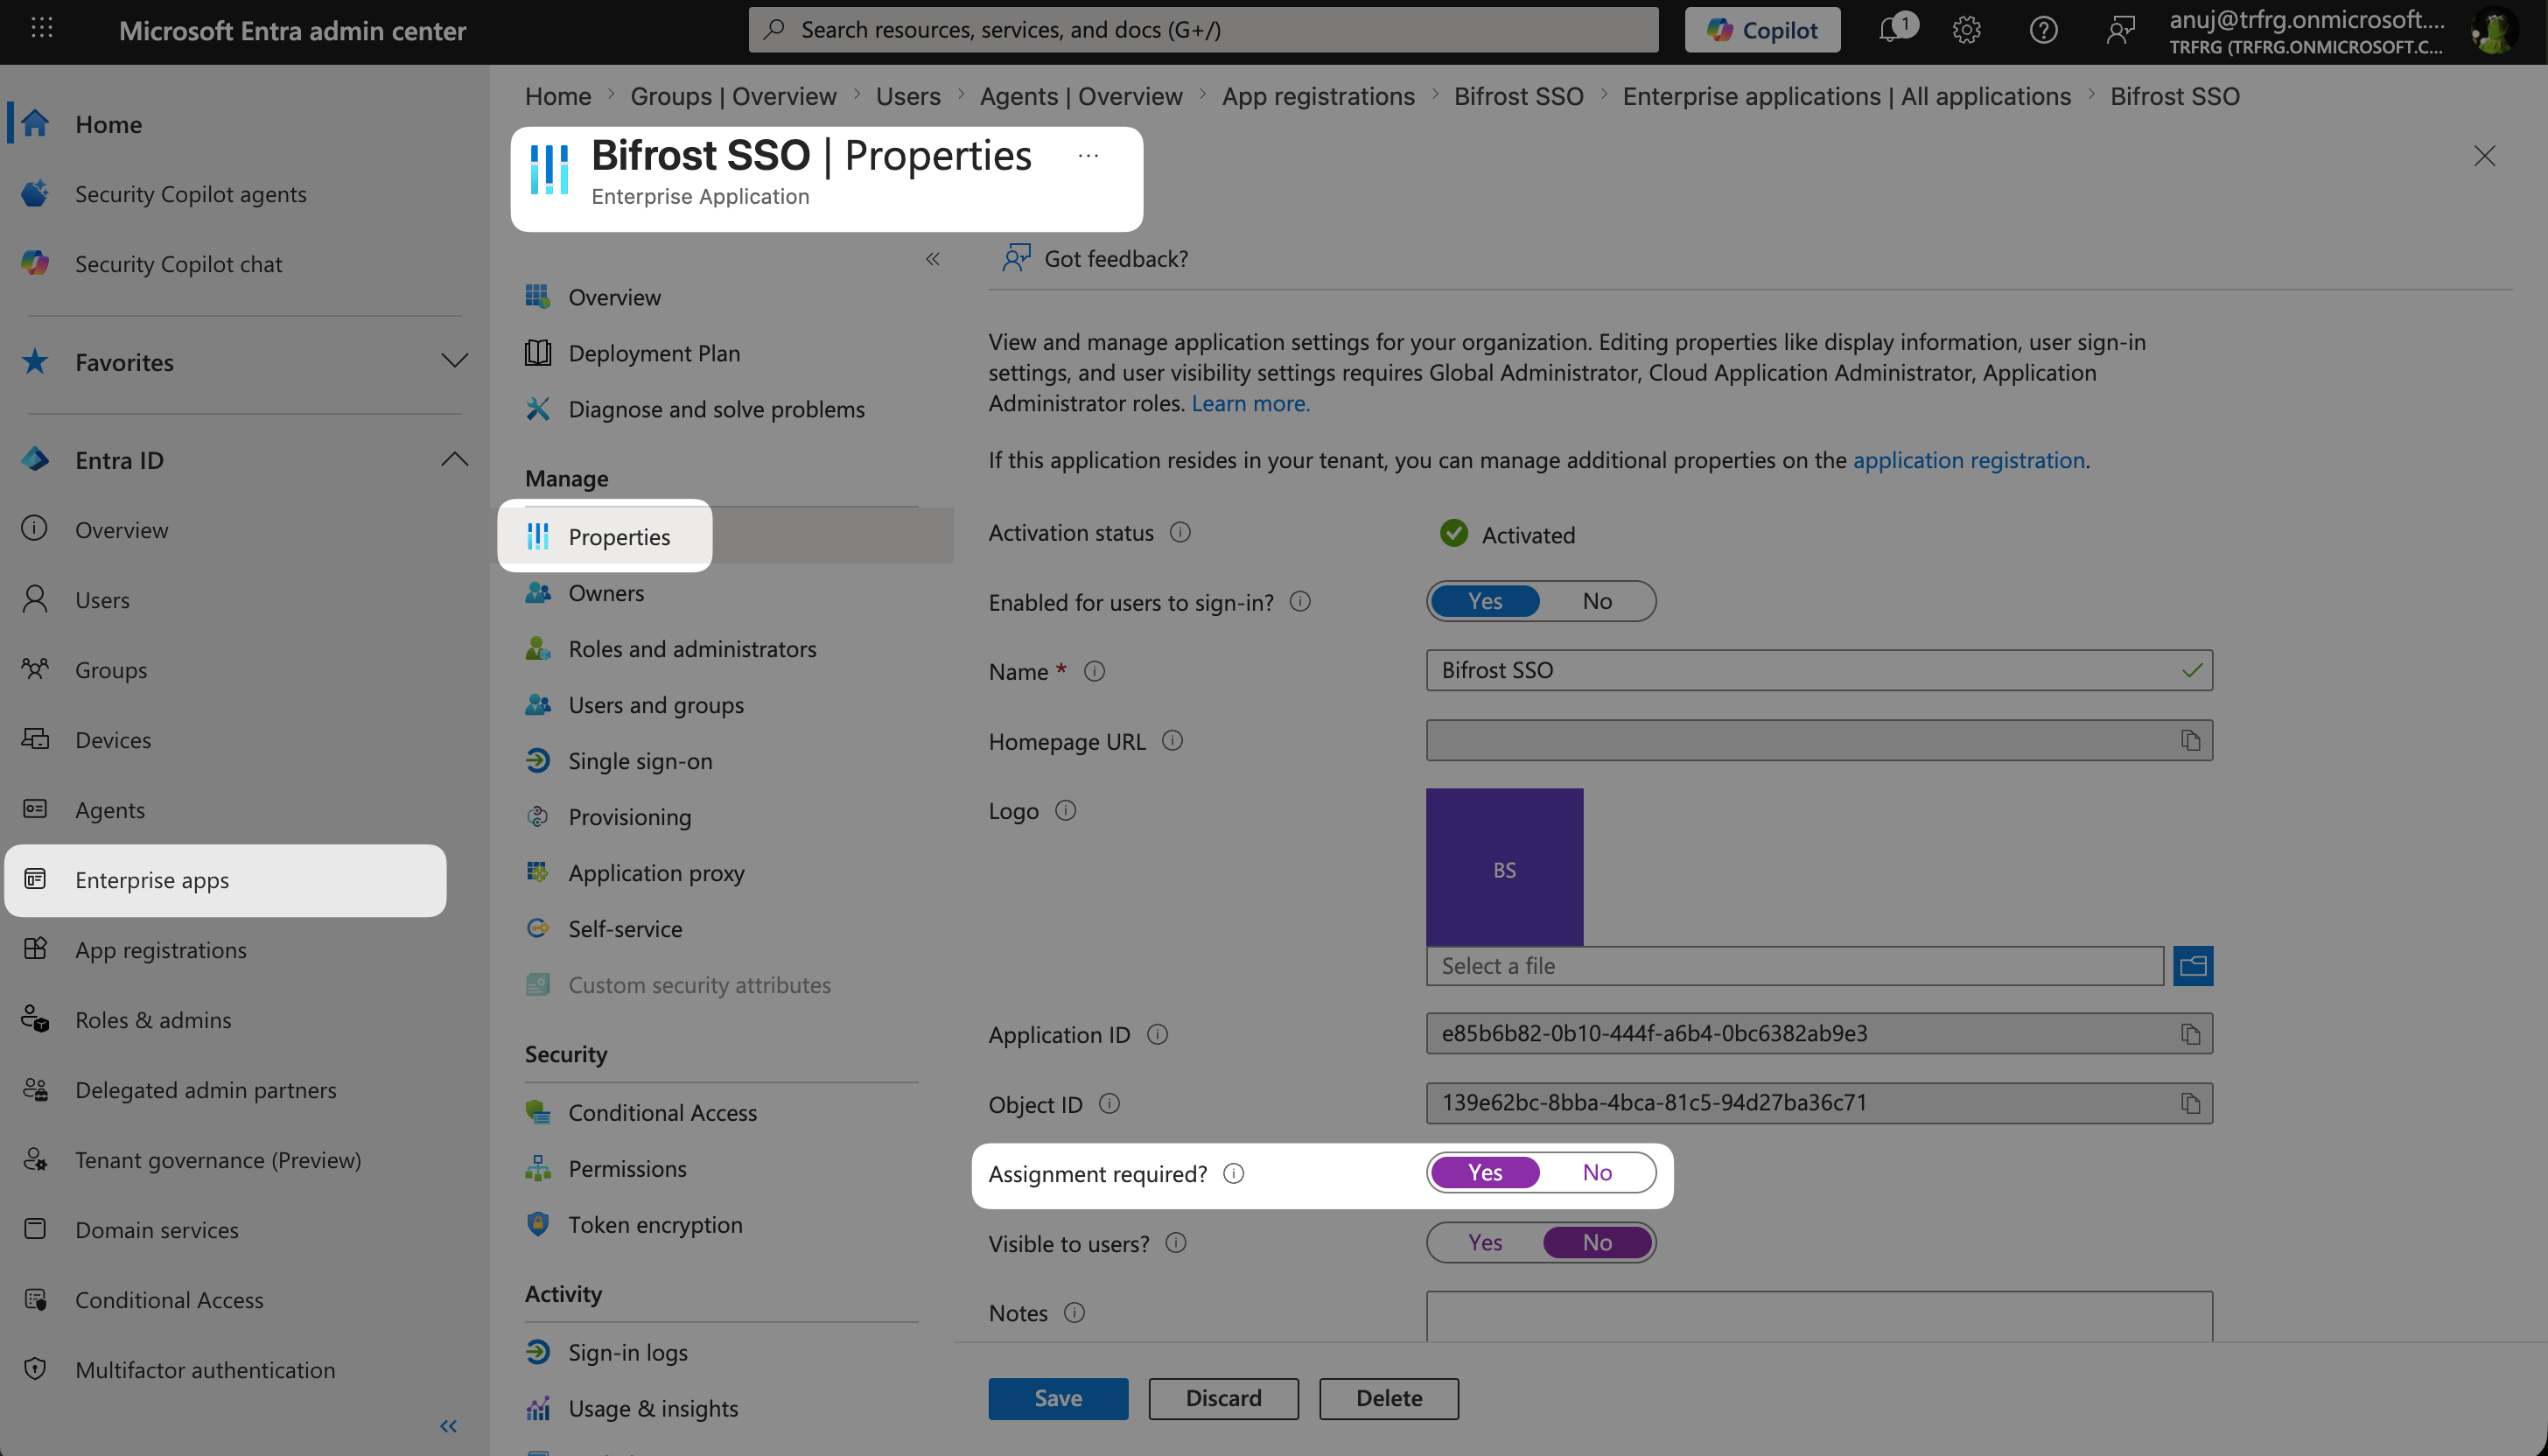The height and width of the screenshot is (1456, 2548).
Task: Click the Security Copilot agents icon
Action: pos(35,193)
